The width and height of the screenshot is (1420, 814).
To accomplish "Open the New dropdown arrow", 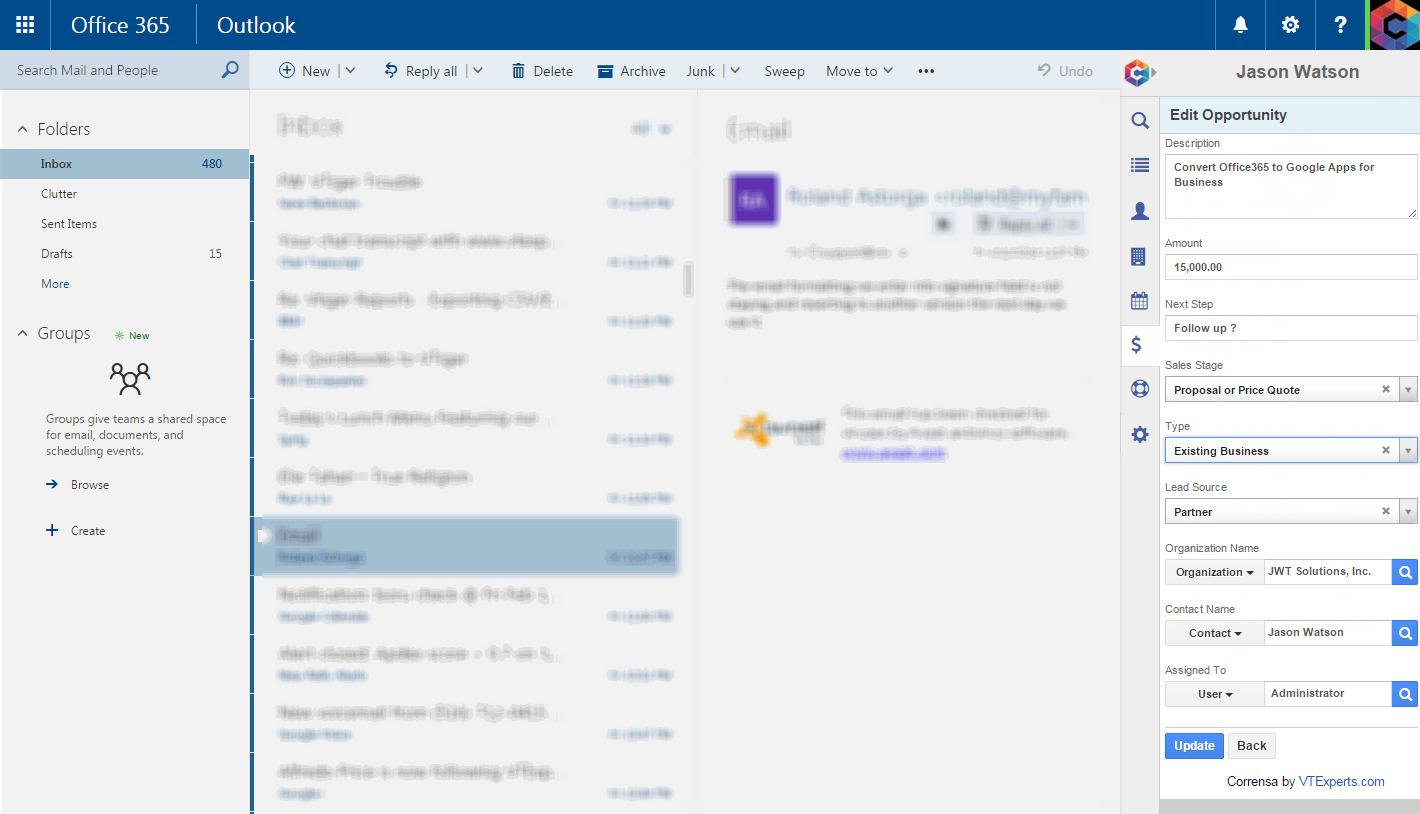I will [350, 71].
